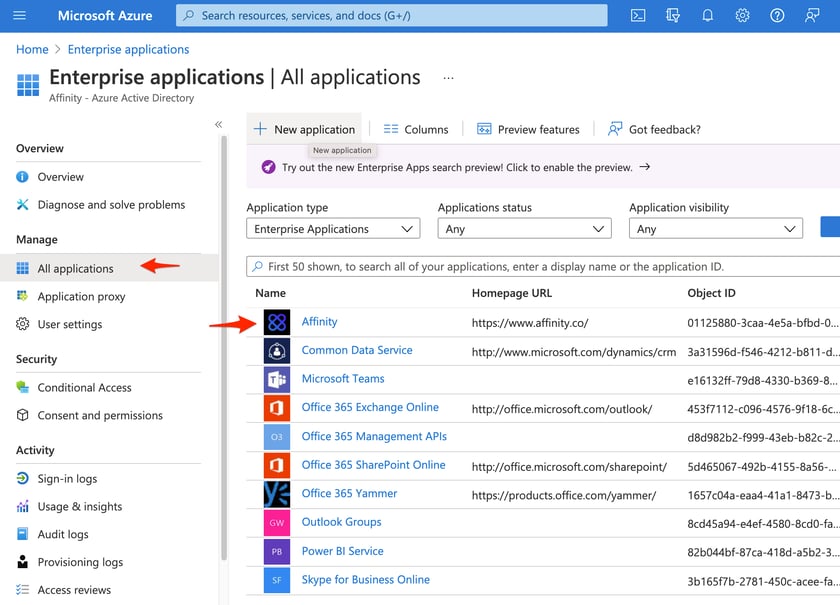840x605 pixels.
Task: Open the help question mark icon
Action: (777, 16)
